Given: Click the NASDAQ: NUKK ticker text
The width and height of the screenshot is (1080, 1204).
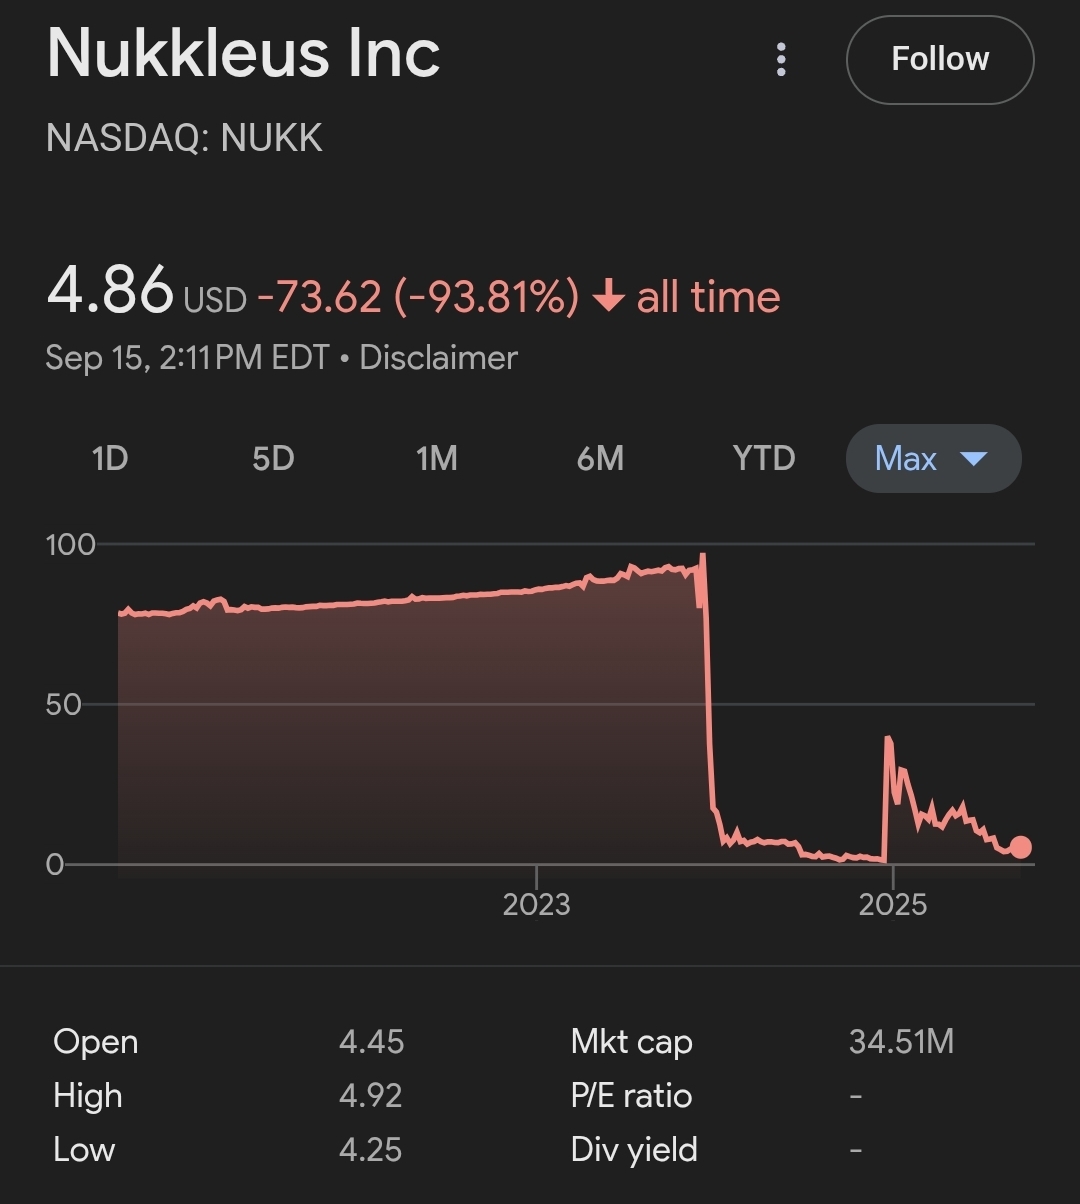Looking at the screenshot, I should click(x=184, y=138).
